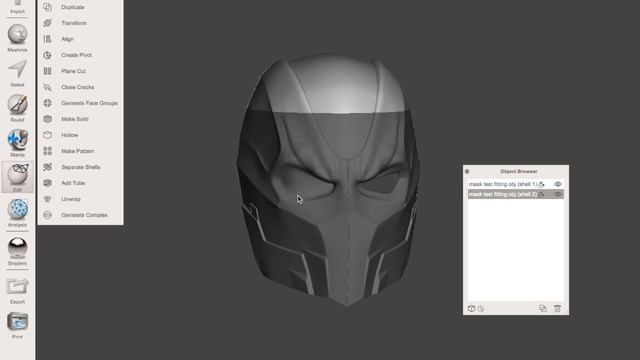Delete object with the trash icon
This screenshot has width=640, height=360.
[558, 309]
